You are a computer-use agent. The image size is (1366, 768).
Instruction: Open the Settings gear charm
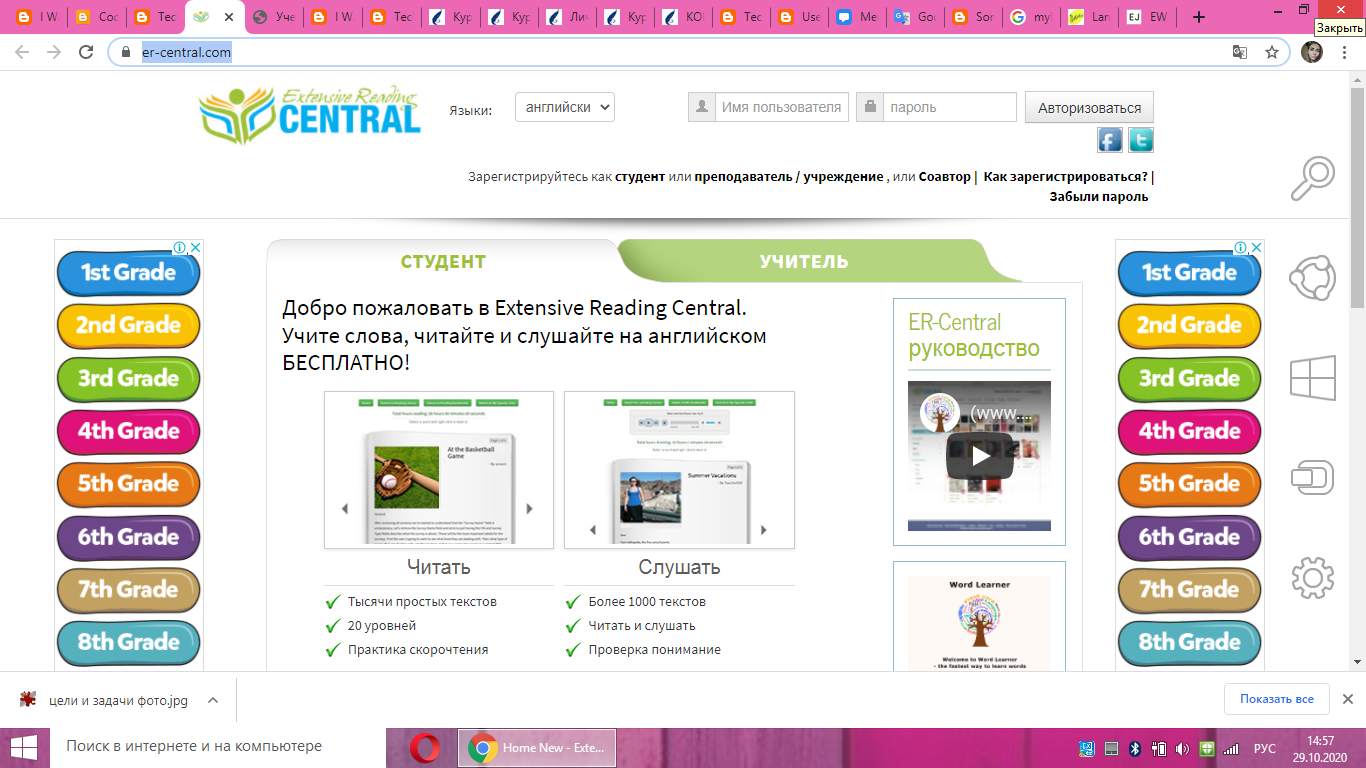1313,578
